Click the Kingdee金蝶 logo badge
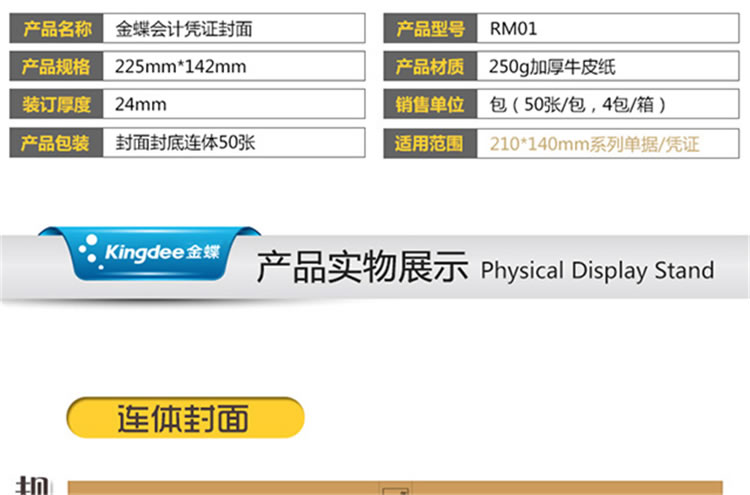 pos(151,253)
